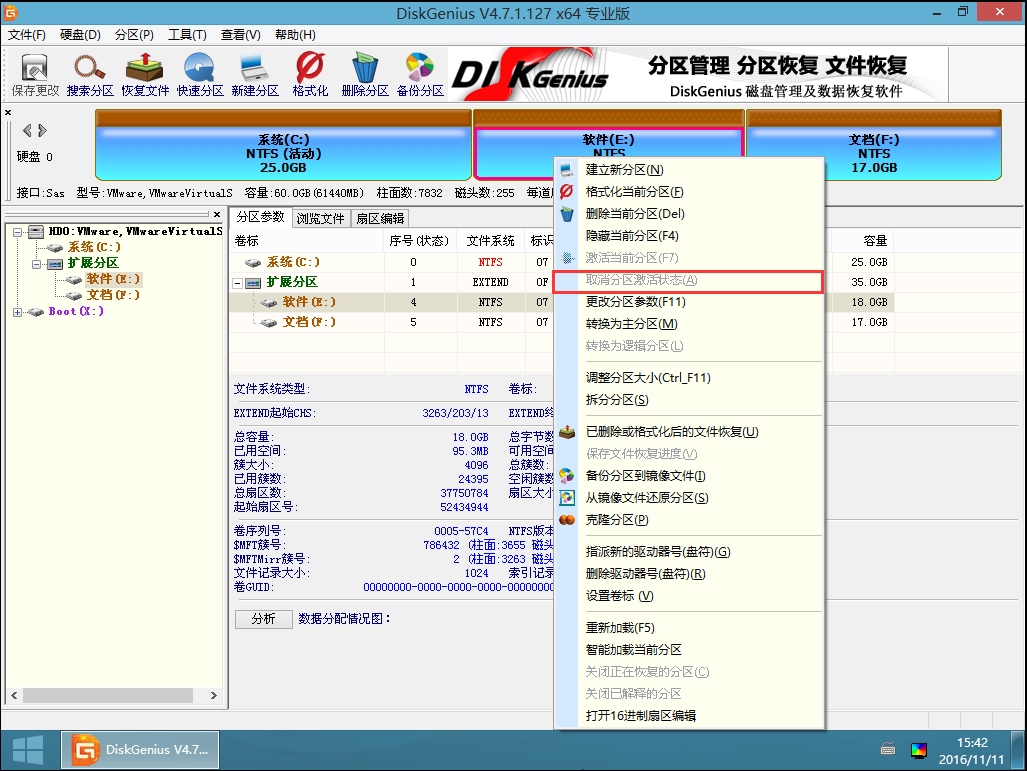This screenshot has width=1027, height=771.
Task: Switch to the 浏览文件 tab
Action: coord(320,218)
